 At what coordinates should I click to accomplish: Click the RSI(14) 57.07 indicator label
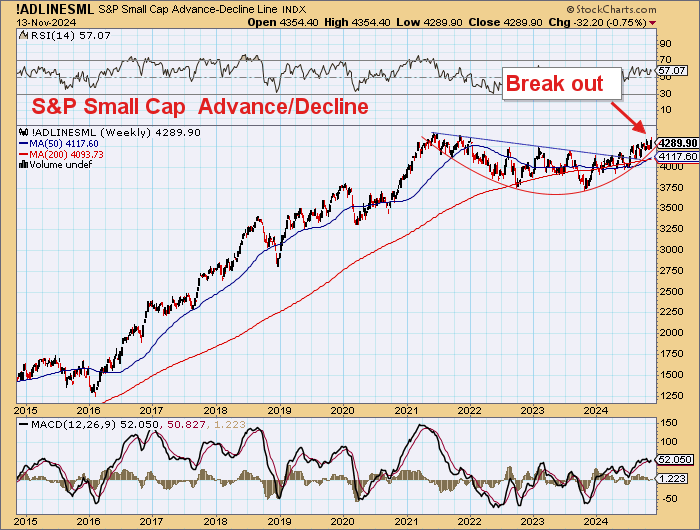[71, 36]
